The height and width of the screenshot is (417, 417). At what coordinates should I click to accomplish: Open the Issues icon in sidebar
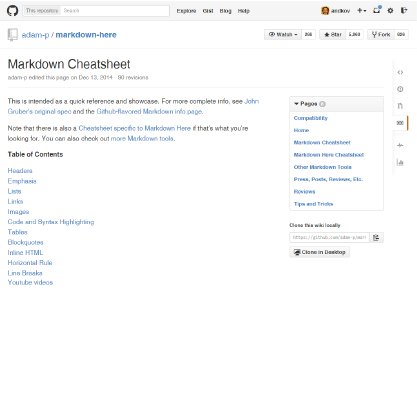click(x=400, y=89)
